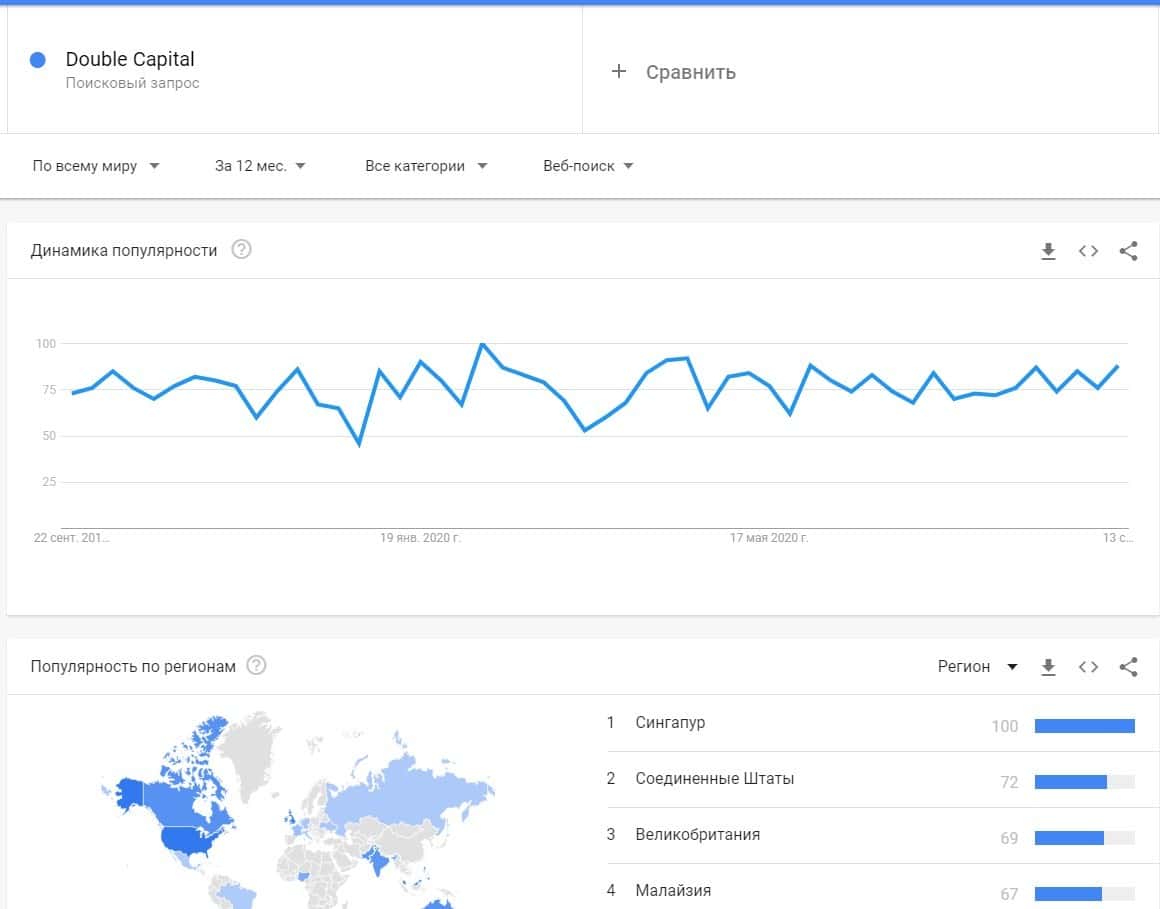Open the По всему миру location dropdown
Viewport: 1160px width, 909px height.
click(x=96, y=166)
